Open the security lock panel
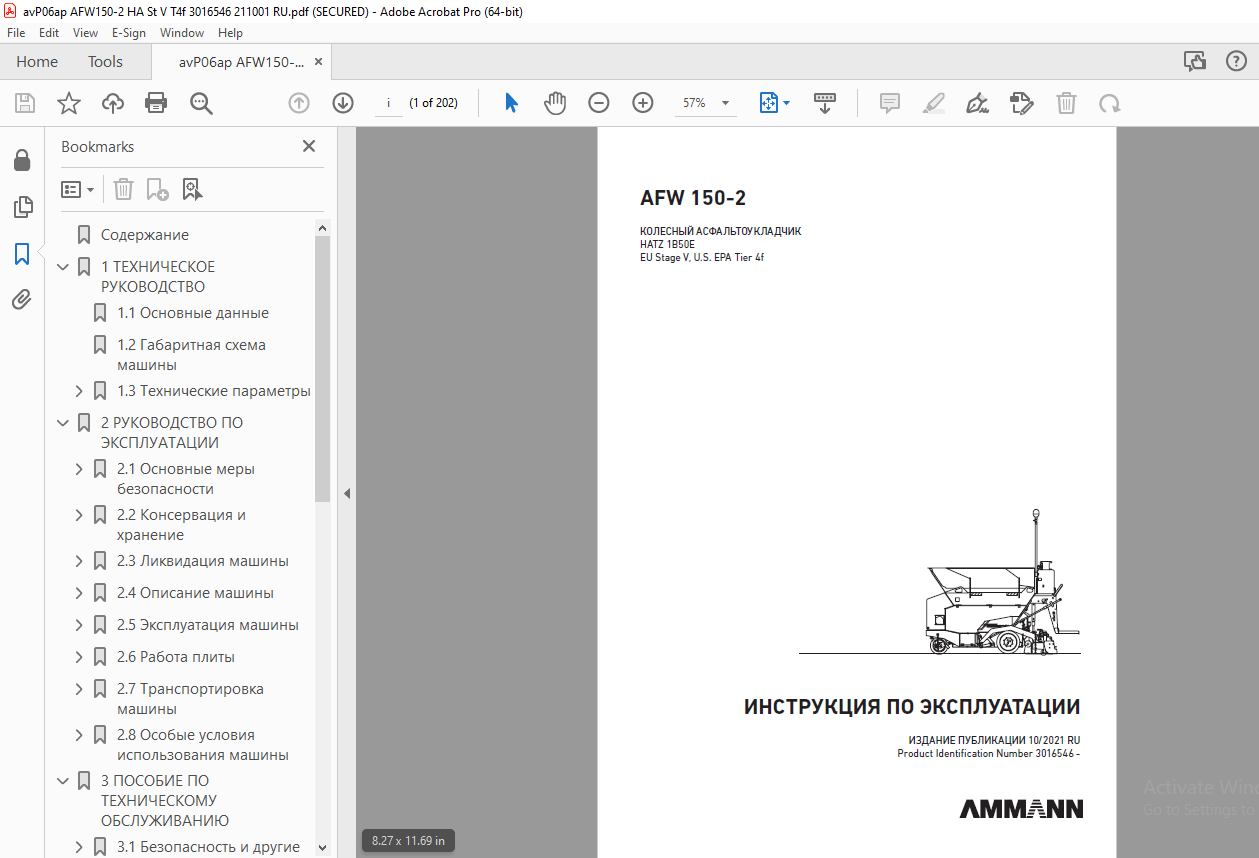 22,161
